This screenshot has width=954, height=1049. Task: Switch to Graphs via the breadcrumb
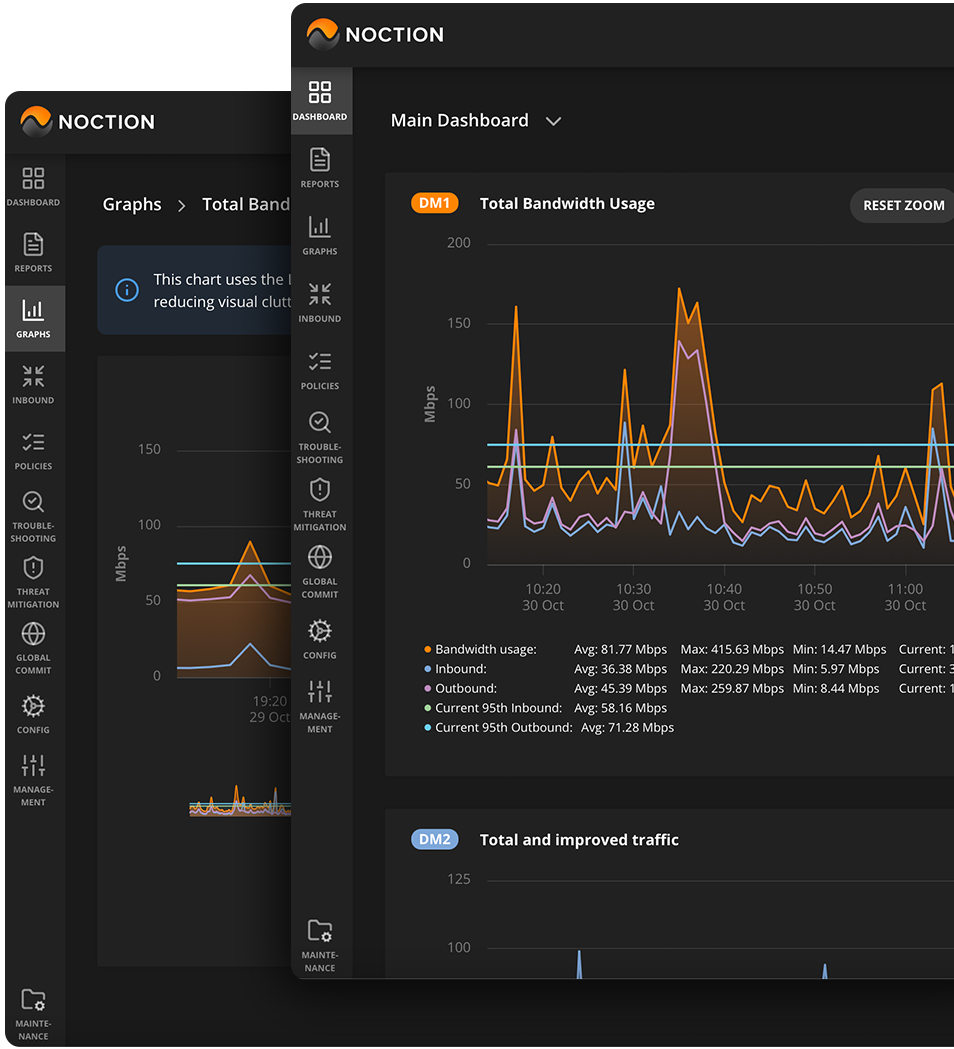pos(132,204)
